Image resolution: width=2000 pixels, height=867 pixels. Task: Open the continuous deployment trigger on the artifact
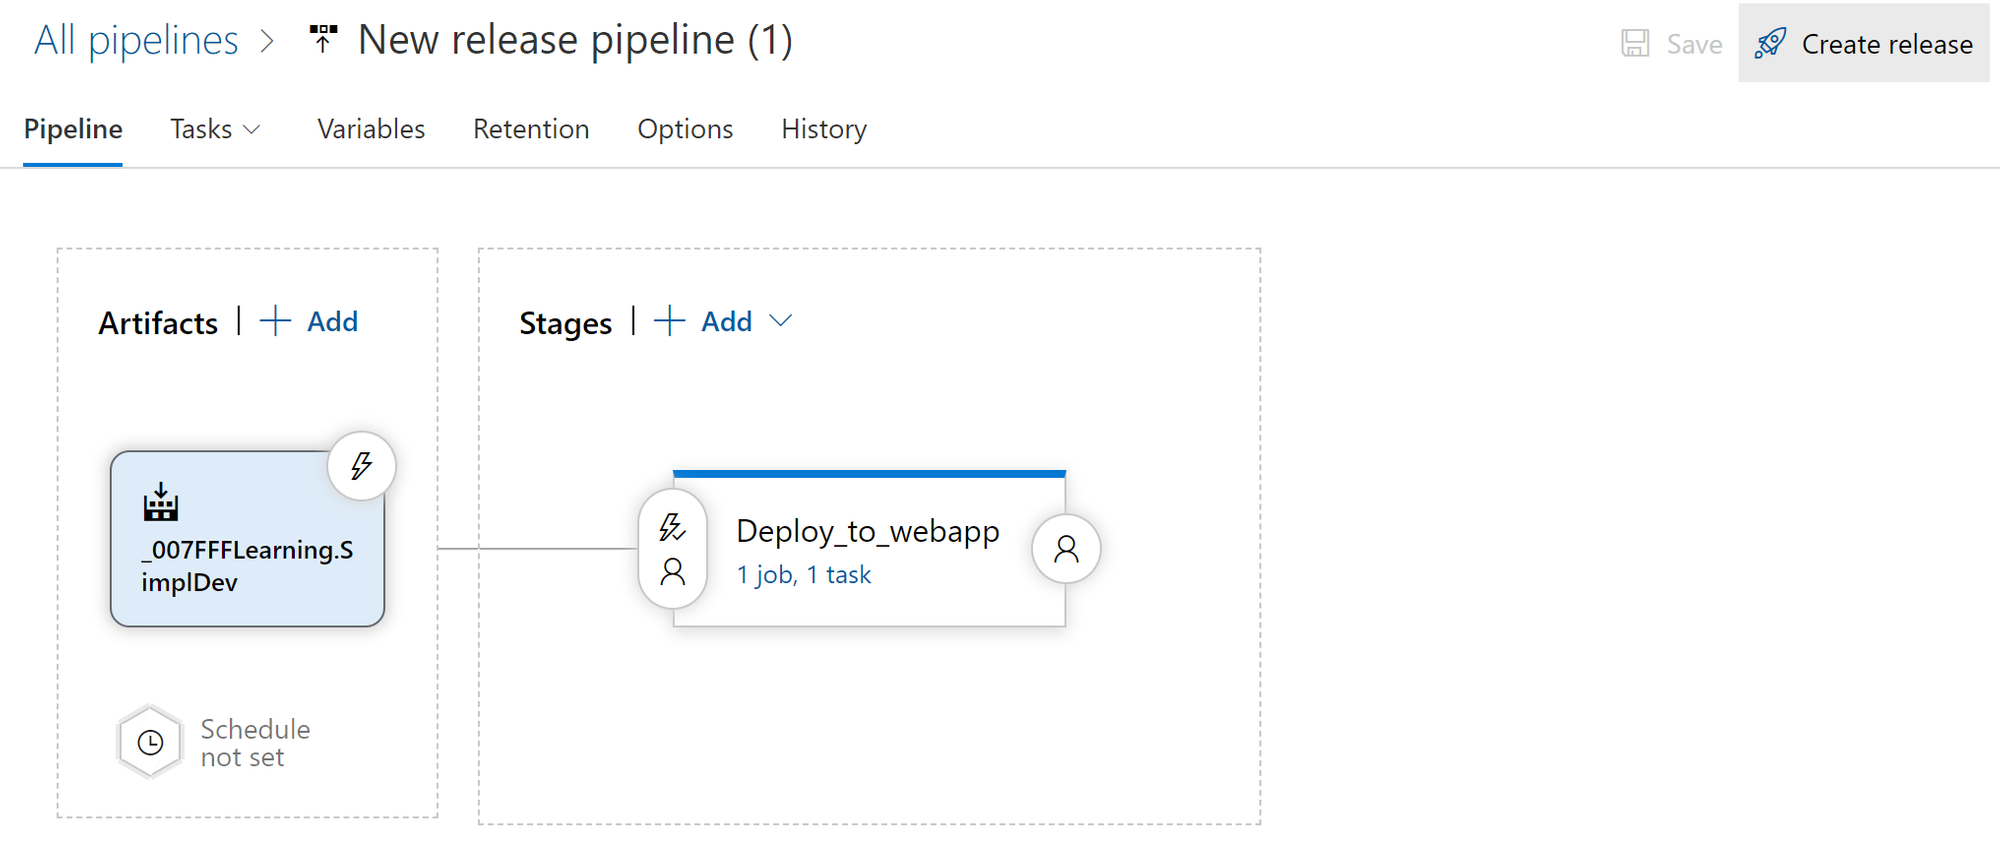pyautogui.click(x=361, y=465)
